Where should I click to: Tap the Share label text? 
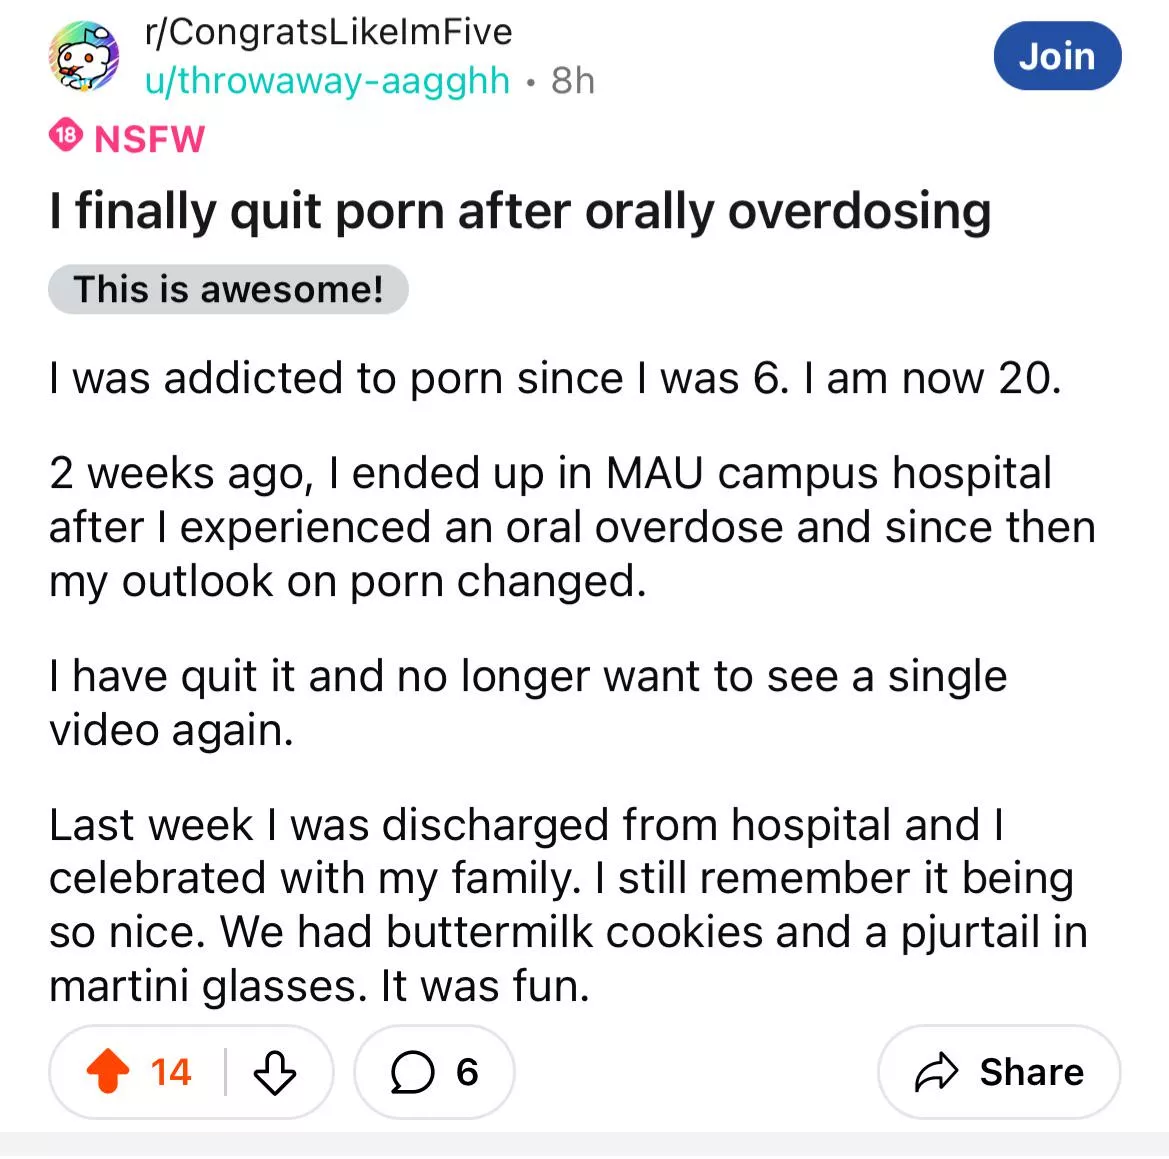(x=1031, y=1072)
